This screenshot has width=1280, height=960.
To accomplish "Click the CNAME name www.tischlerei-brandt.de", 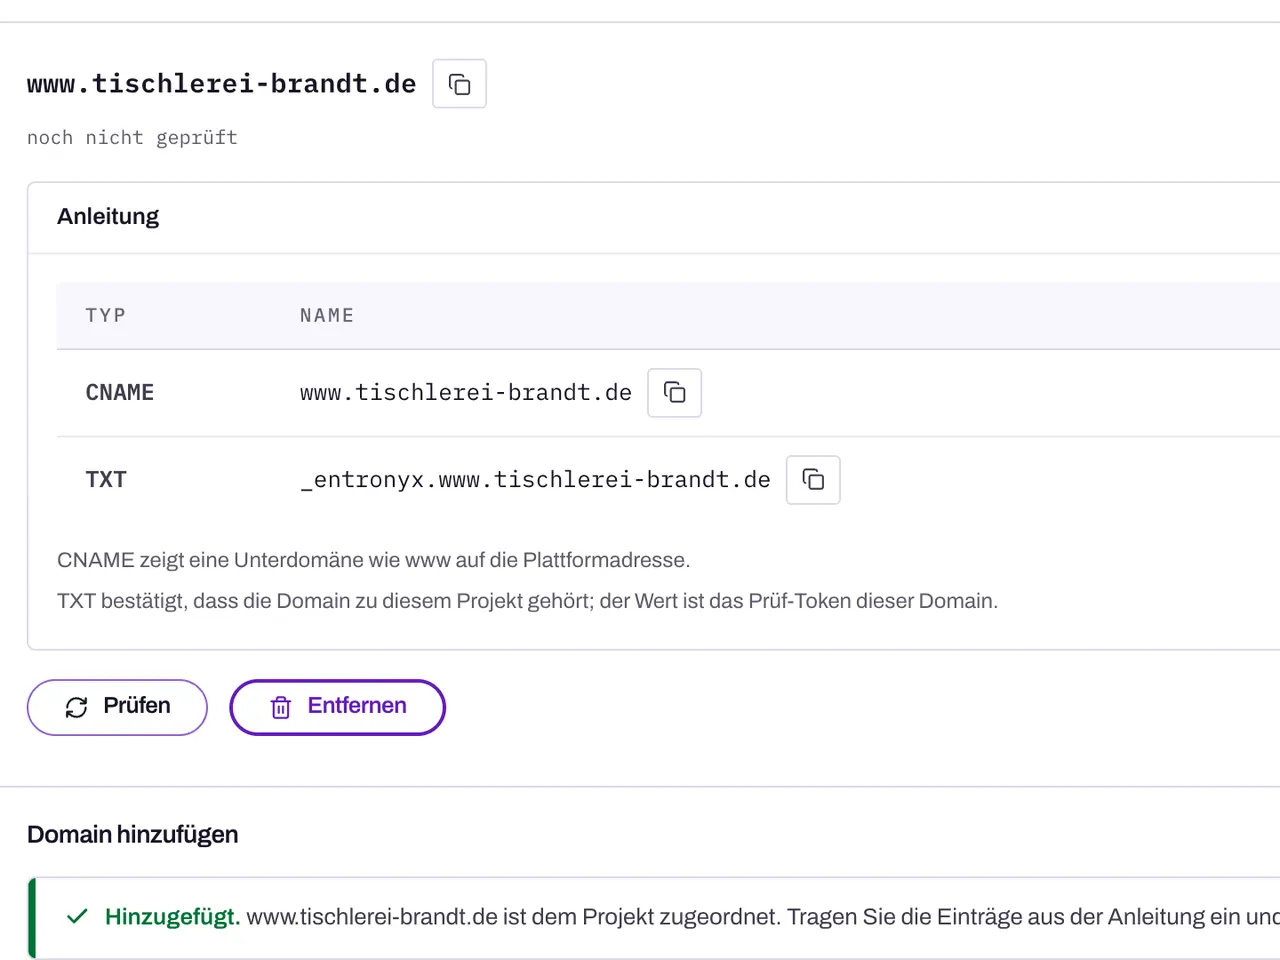I will point(466,393).
